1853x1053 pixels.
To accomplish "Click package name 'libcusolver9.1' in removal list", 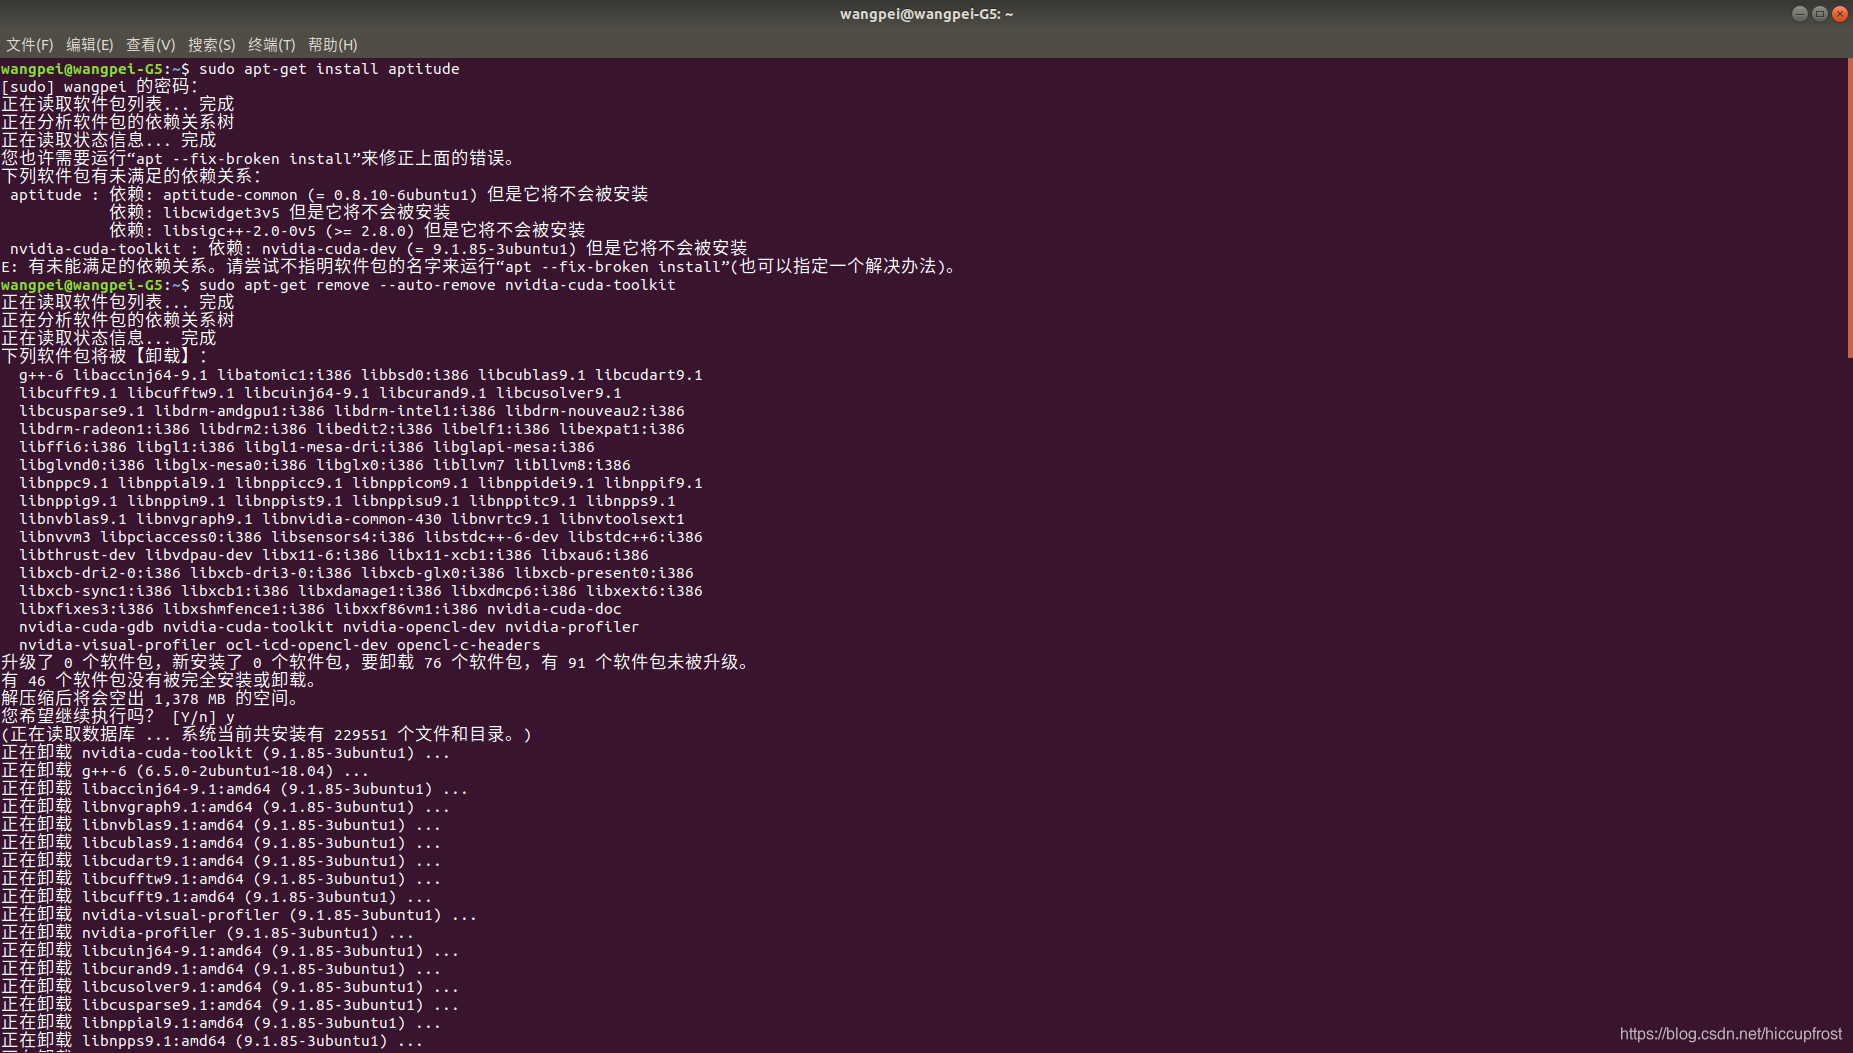I will pos(558,393).
